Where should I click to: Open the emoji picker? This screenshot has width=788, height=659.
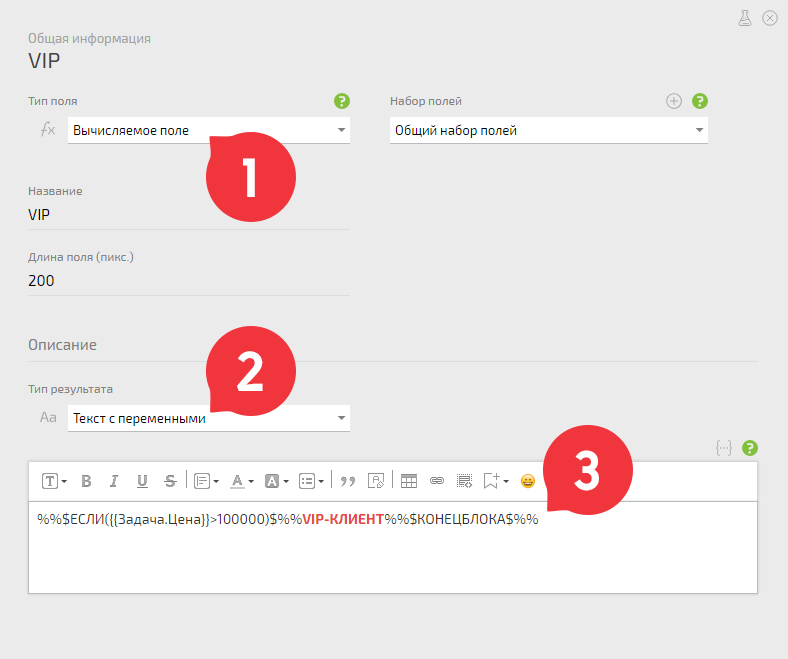click(528, 481)
